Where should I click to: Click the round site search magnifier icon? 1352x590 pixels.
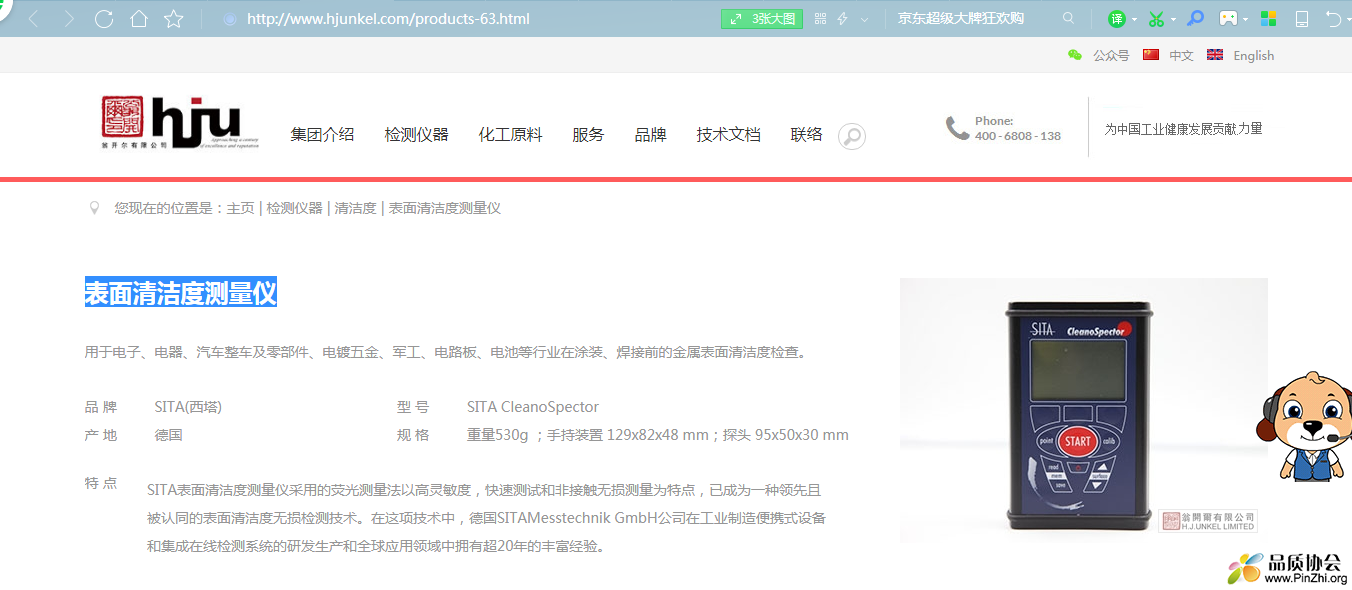click(x=852, y=136)
